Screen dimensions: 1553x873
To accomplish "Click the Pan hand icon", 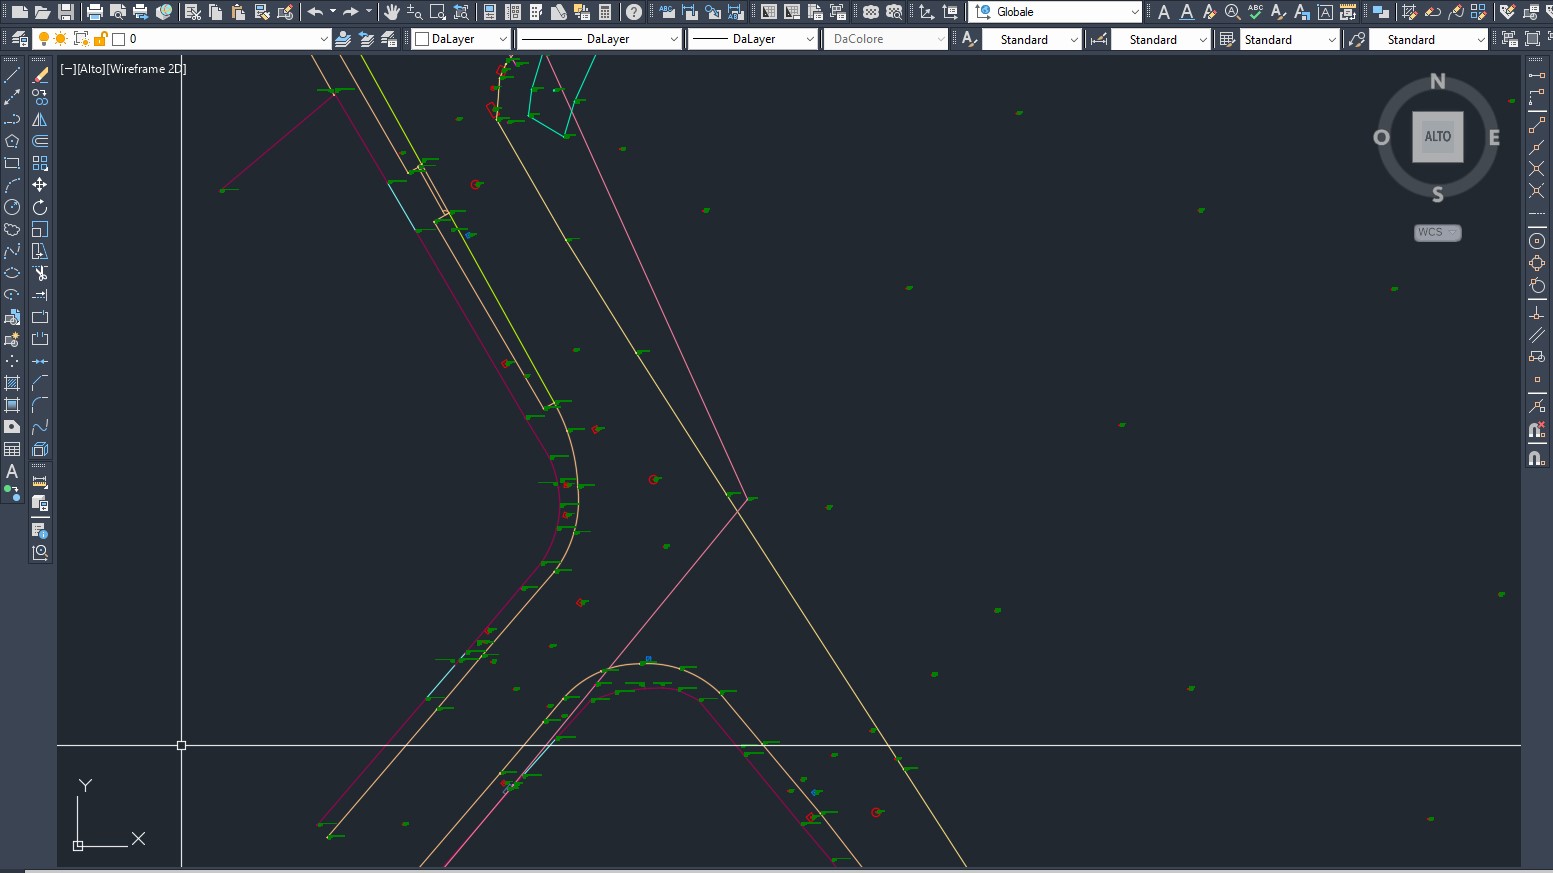I will (391, 12).
